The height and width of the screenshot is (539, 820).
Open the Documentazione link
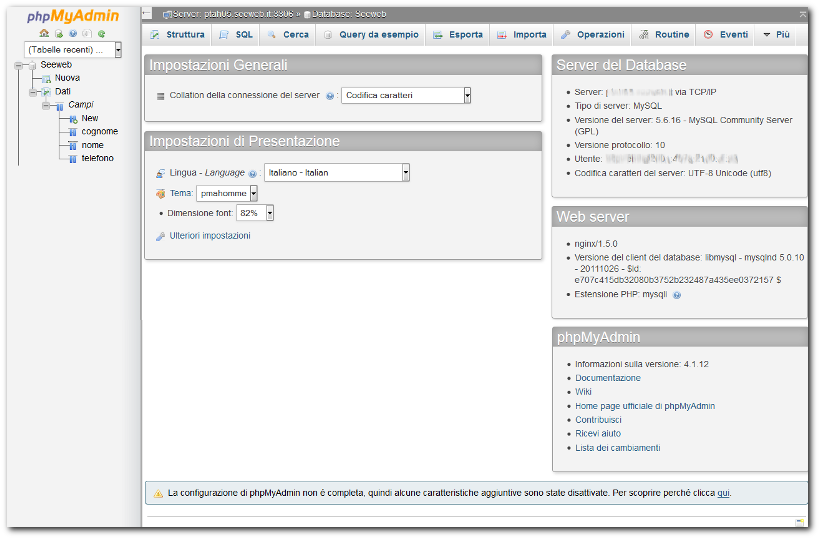(x=608, y=379)
